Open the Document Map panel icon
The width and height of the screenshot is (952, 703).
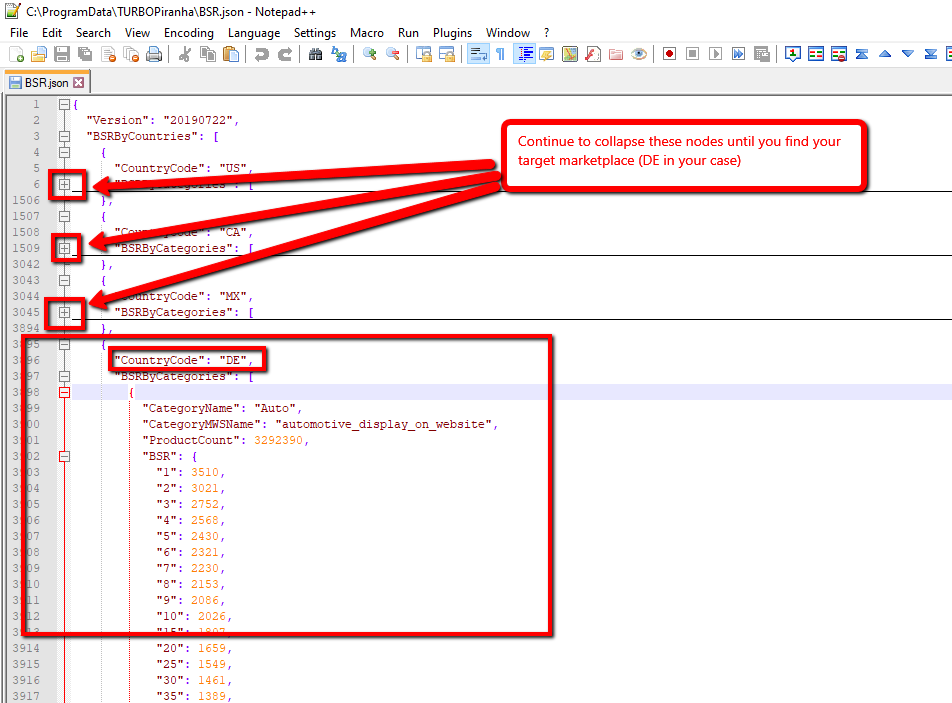[x=570, y=54]
